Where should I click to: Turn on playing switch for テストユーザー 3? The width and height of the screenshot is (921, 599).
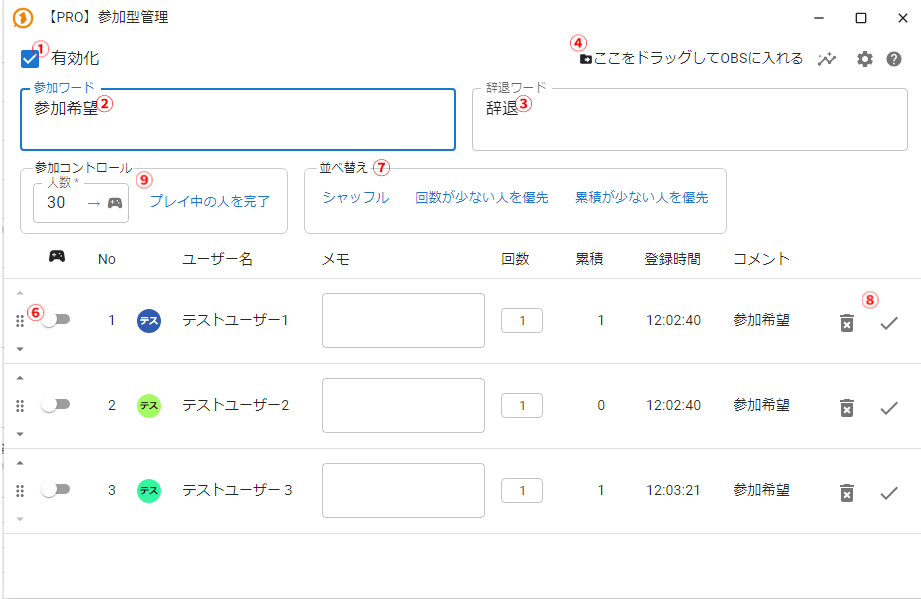(55, 490)
